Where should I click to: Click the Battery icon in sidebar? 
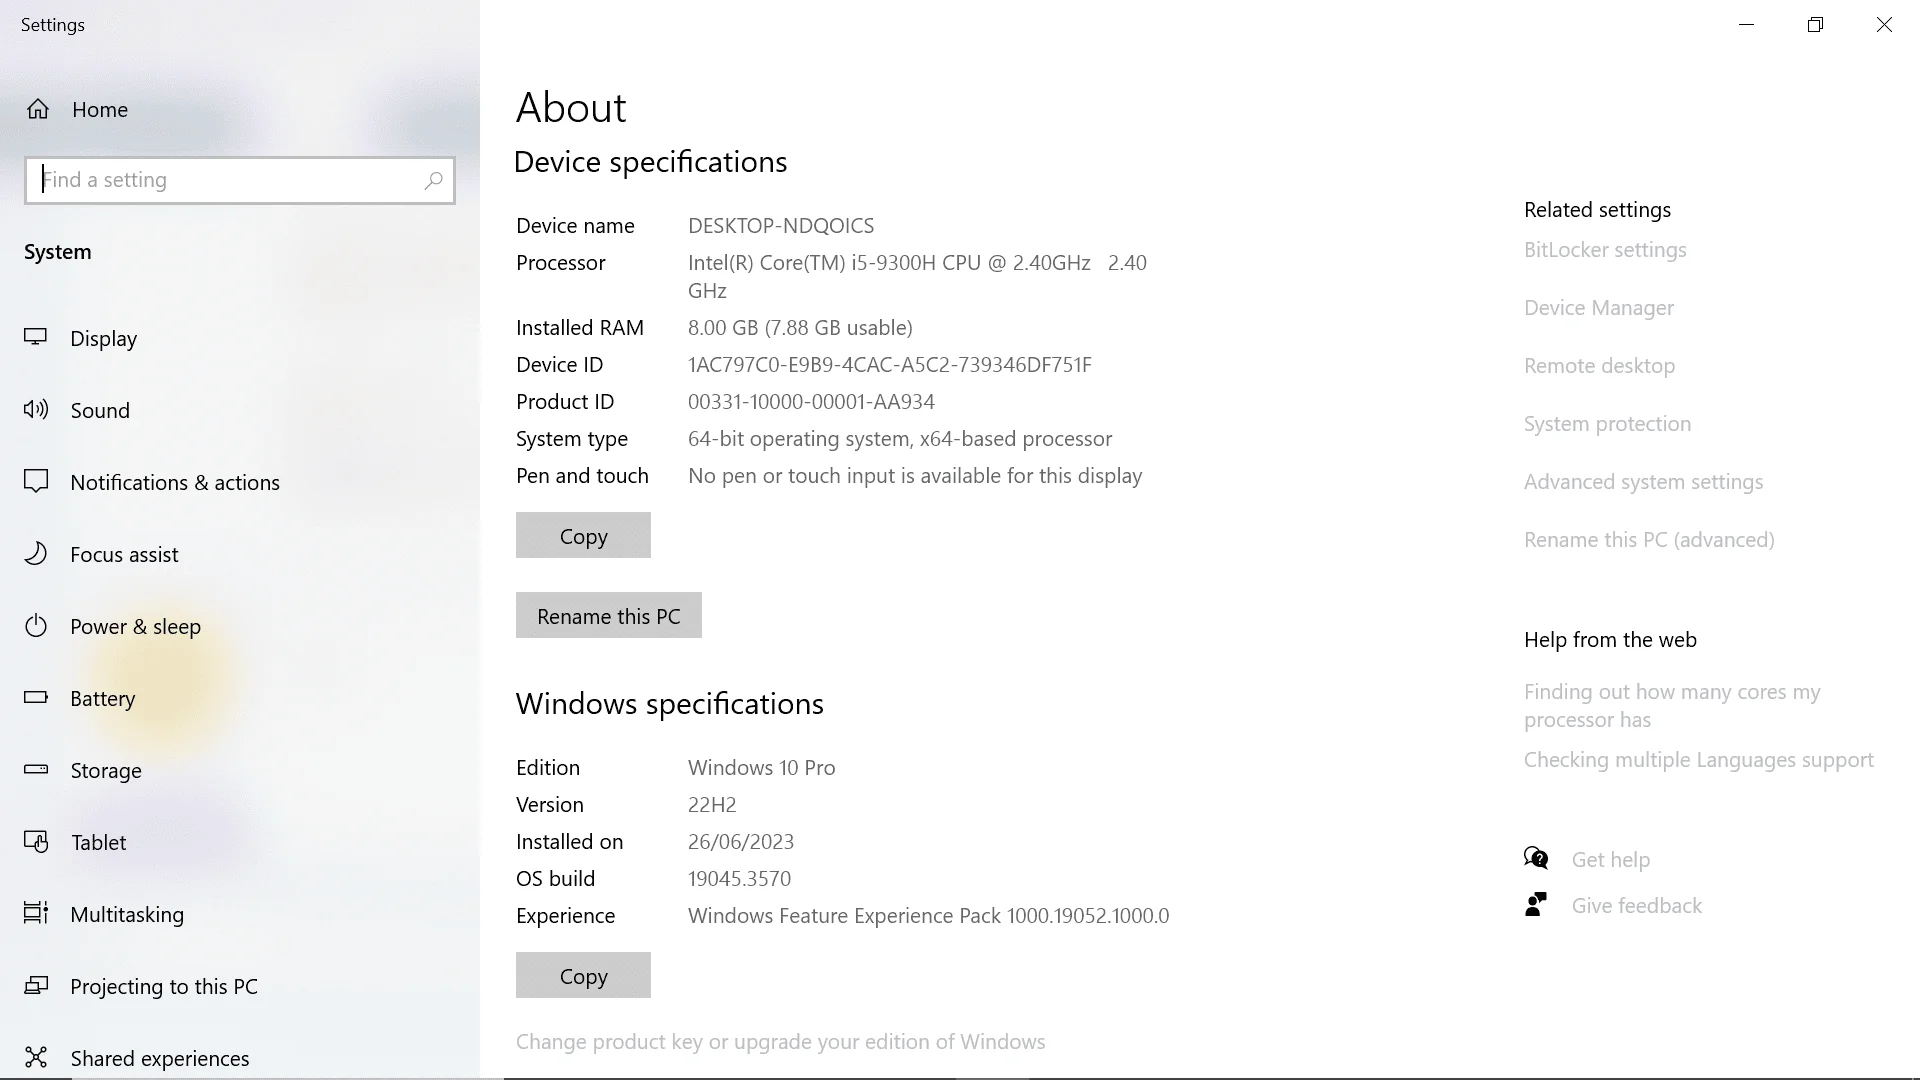point(36,698)
